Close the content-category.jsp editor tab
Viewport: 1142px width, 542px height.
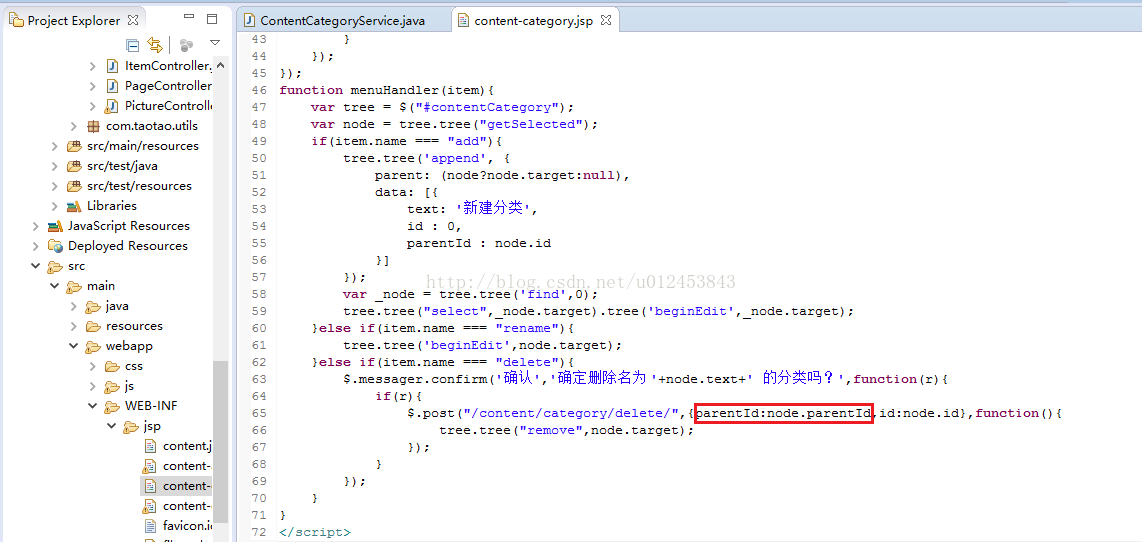605,20
